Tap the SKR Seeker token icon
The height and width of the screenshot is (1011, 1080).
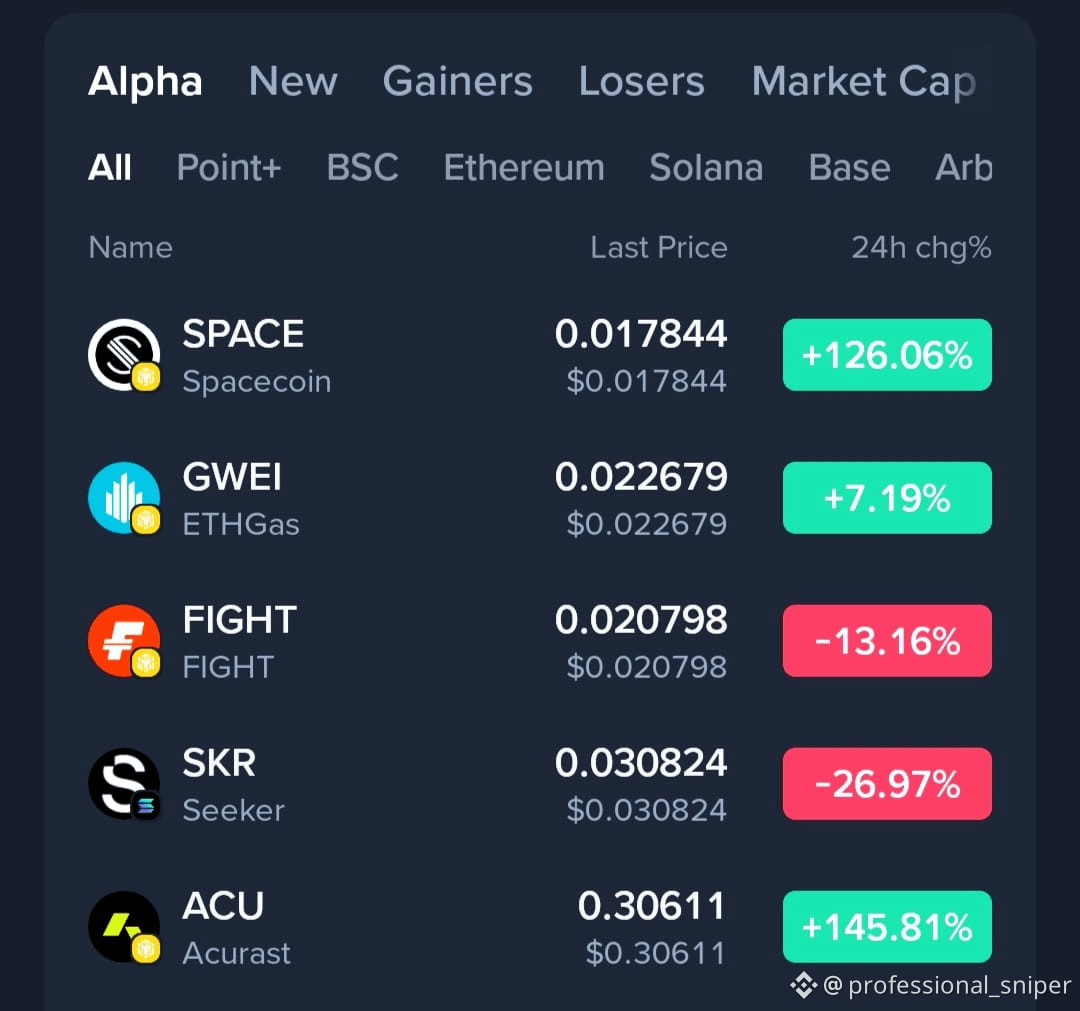pyautogui.click(x=124, y=784)
